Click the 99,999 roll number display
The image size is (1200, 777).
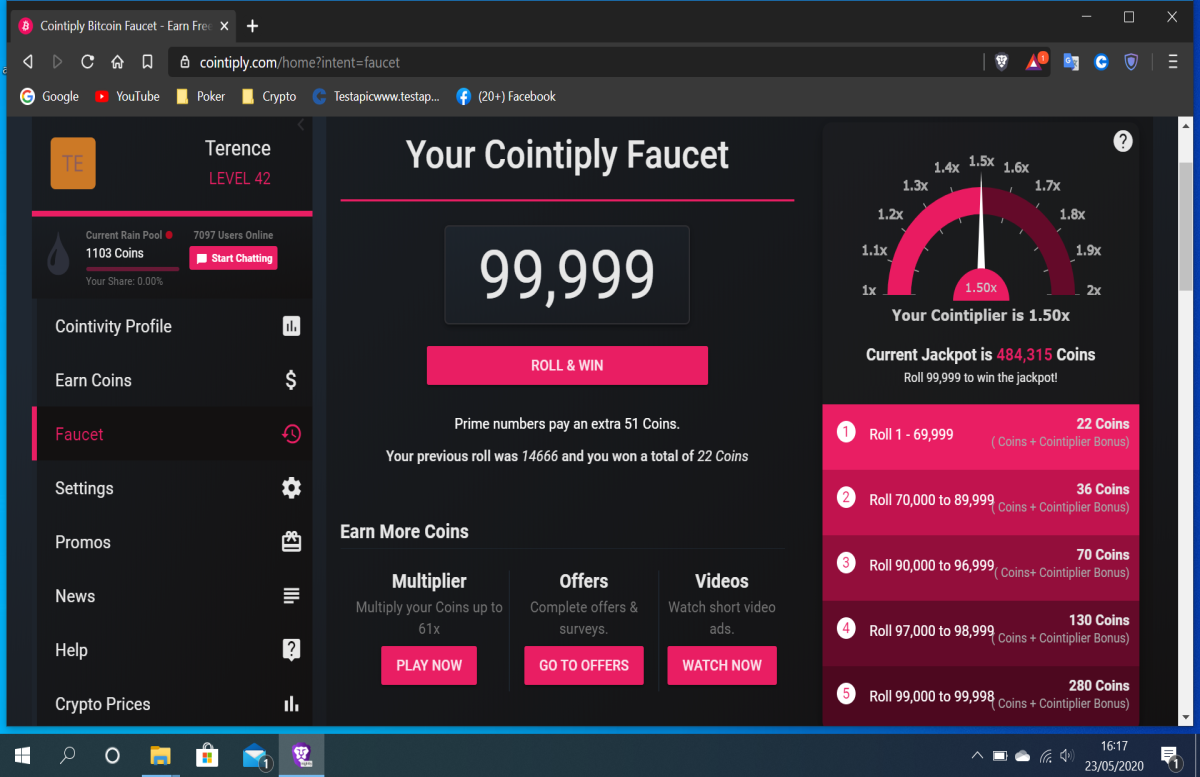click(x=567, y=274)
